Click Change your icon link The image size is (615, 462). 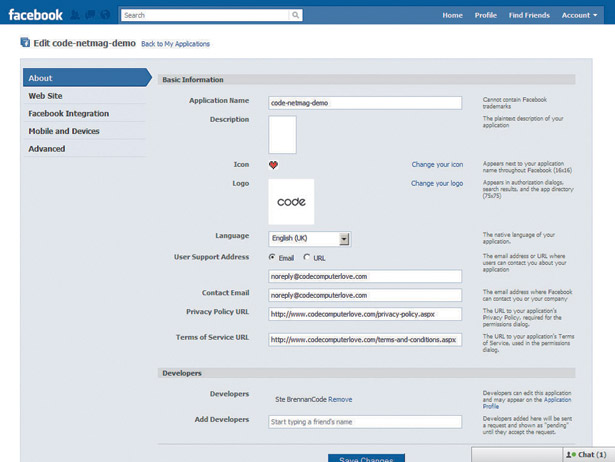(x=437, y=164)
